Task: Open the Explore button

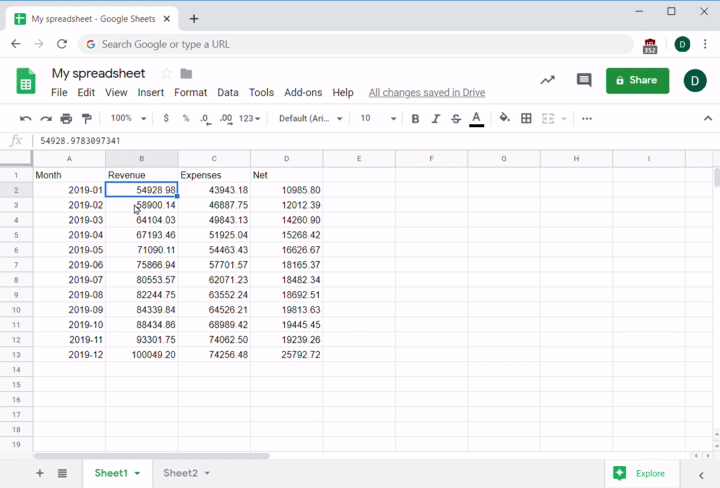Action: pyautogui.click(x=640, y=473)
